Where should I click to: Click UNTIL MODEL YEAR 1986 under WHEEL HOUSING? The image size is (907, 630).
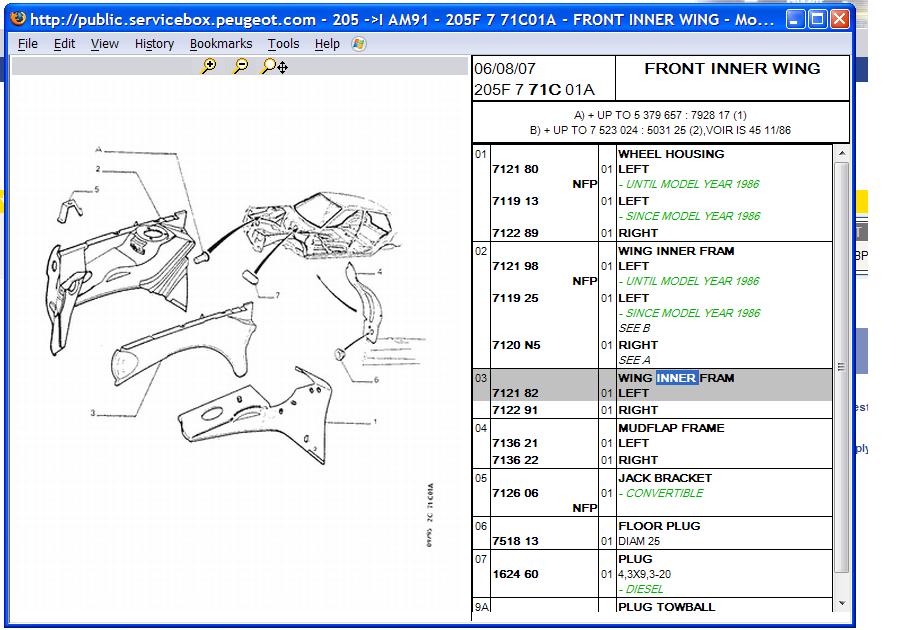(688, 185)
